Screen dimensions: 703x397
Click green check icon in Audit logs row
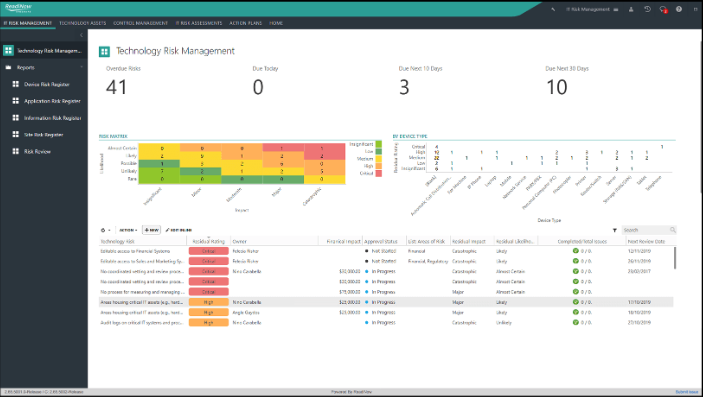click(576, 322)
